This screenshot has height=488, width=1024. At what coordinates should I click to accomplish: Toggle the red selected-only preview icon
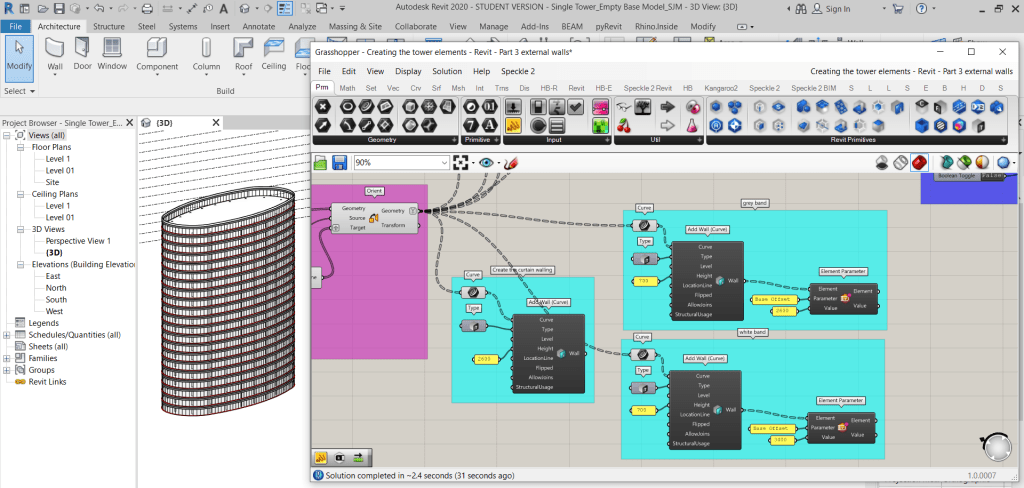click(x=918, y=162)
